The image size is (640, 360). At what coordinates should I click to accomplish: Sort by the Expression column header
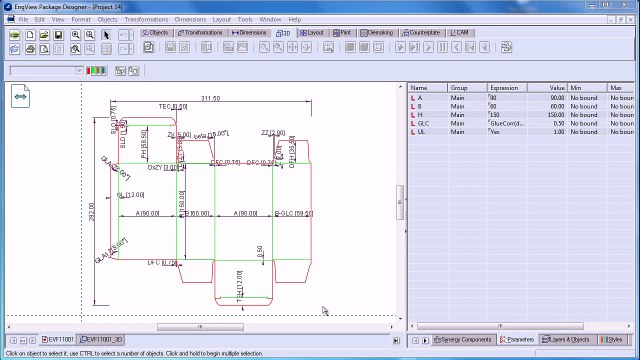coord(507,88)
